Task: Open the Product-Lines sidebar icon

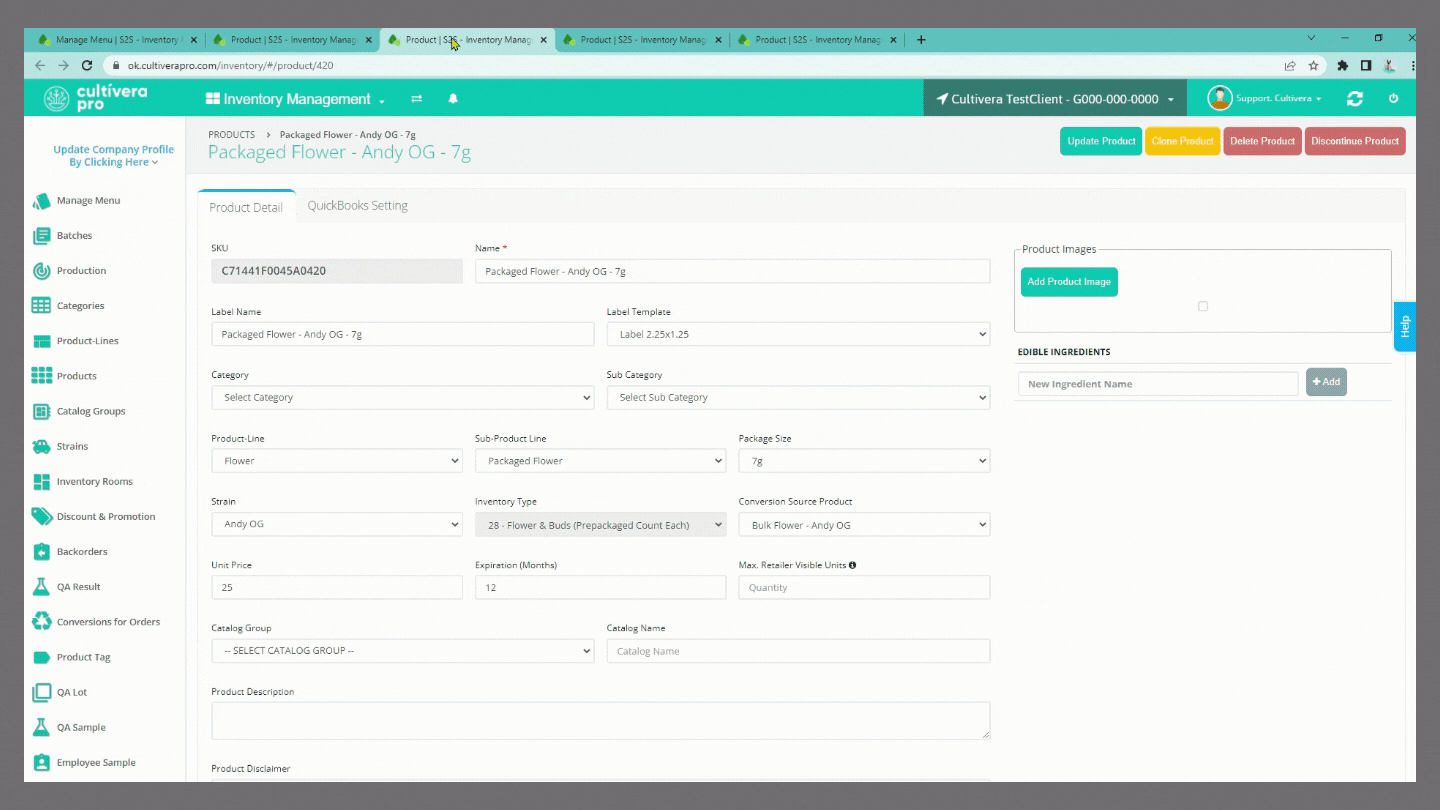Action: [x=41, y=341]
